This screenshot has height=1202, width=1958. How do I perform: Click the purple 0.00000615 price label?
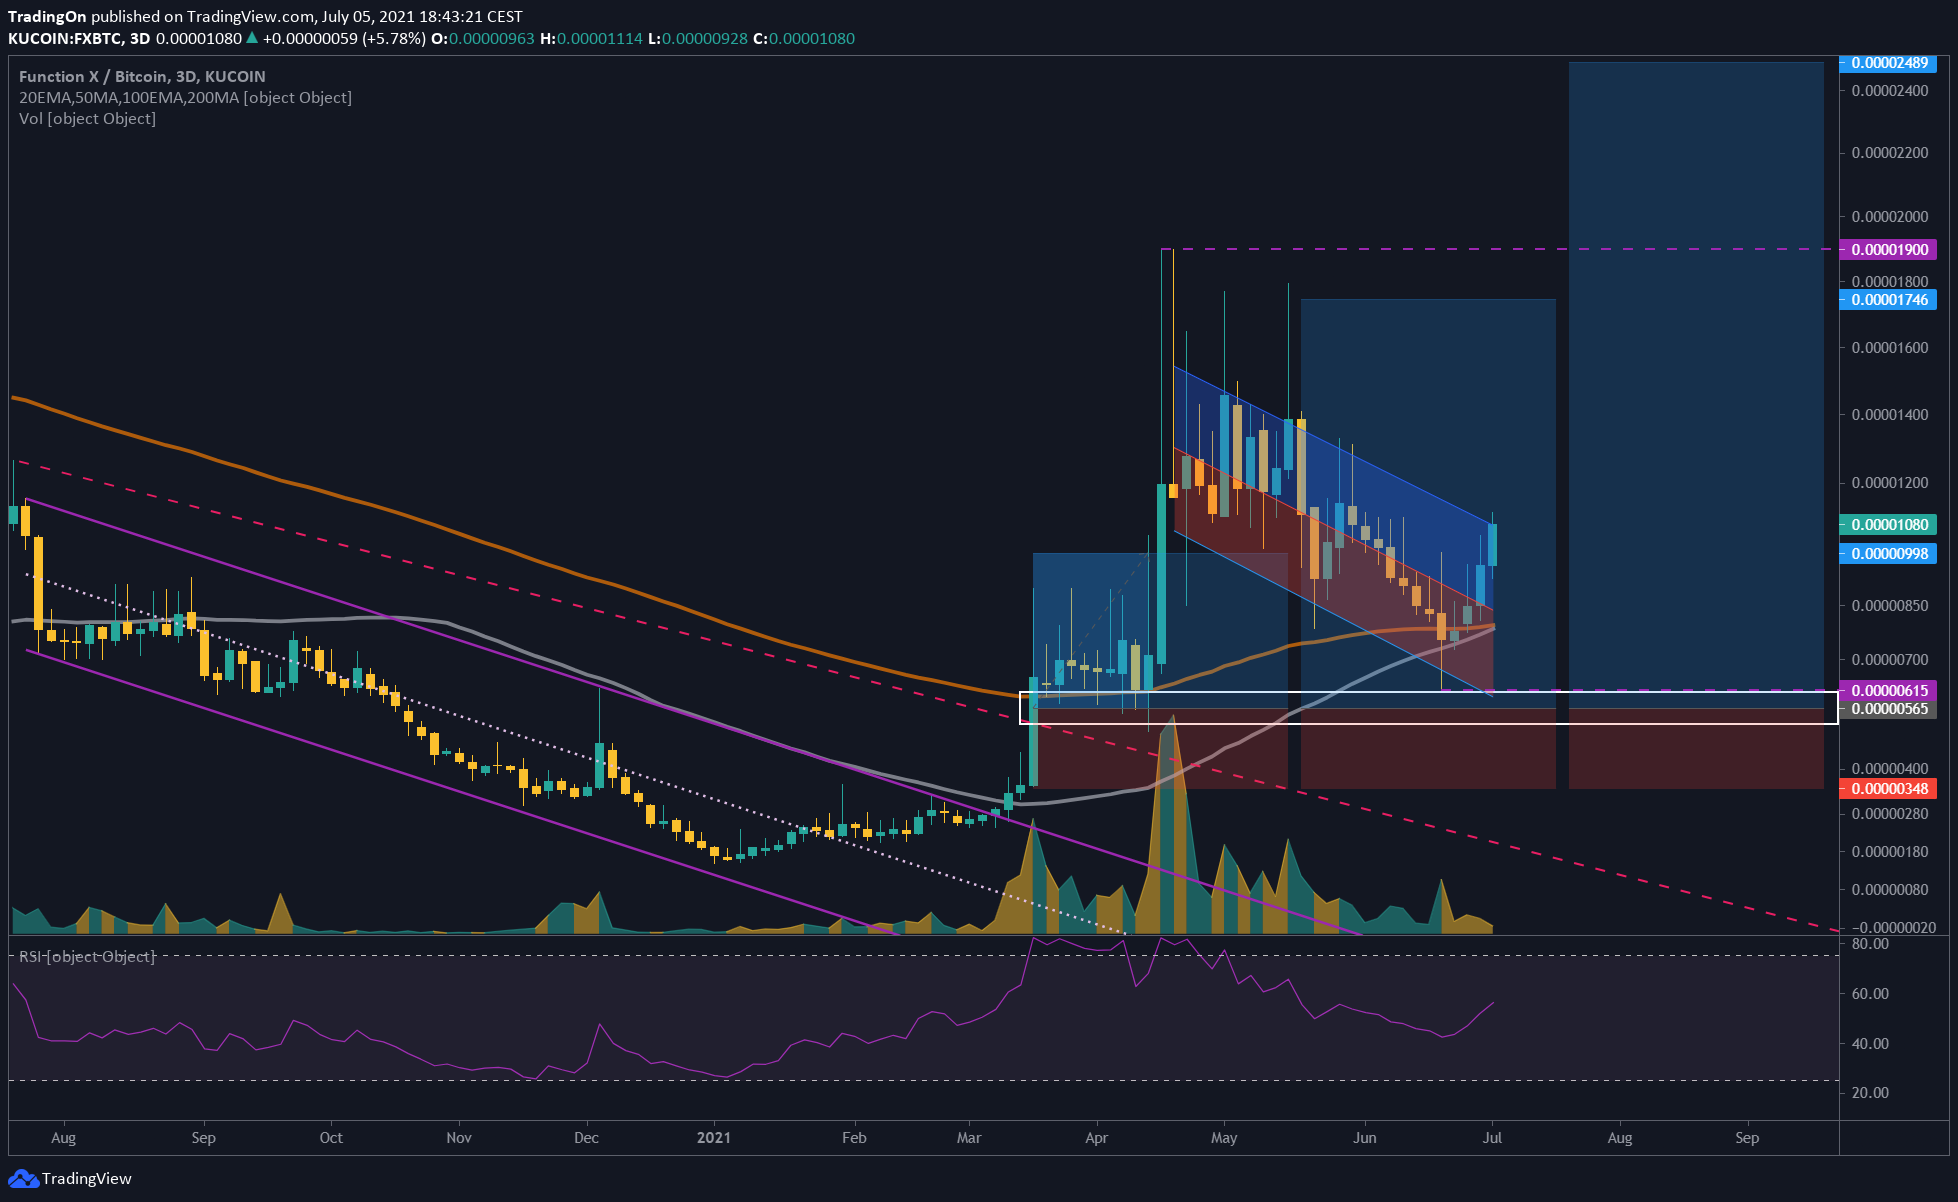click(x=1888, y=690)
